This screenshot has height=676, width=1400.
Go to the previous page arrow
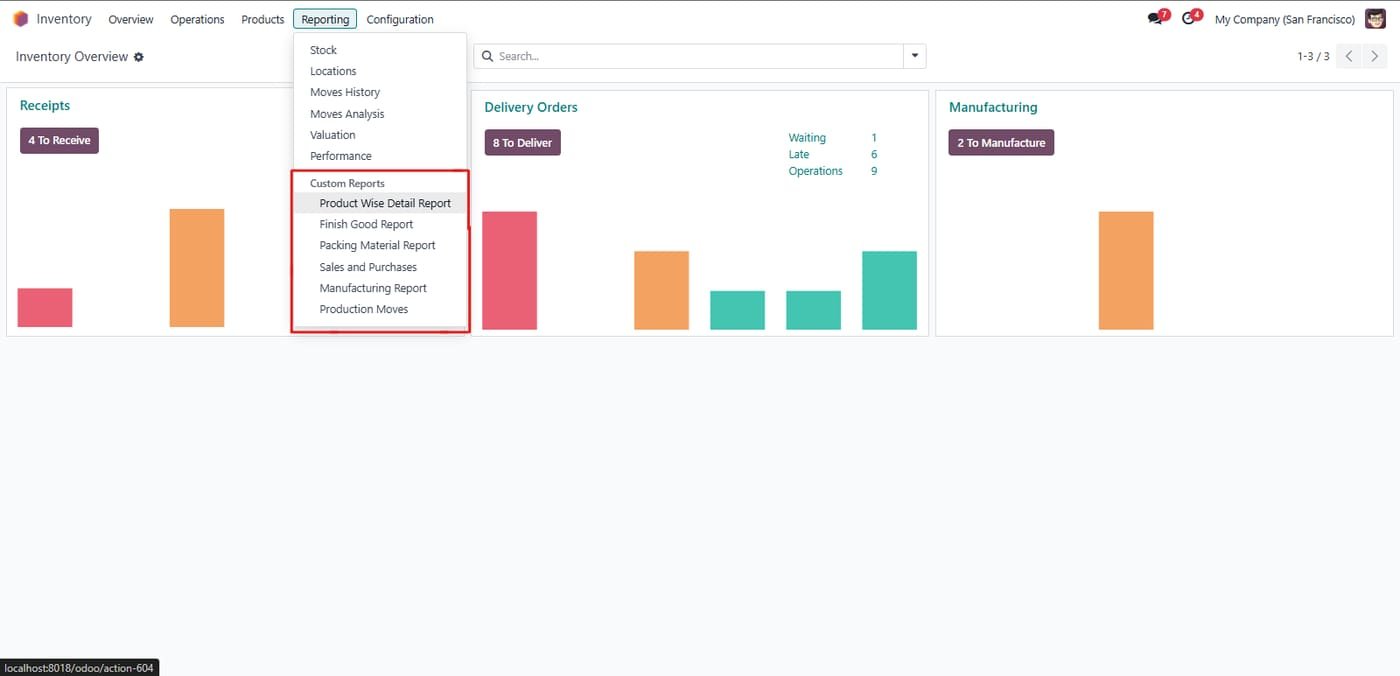(1349, 56)
